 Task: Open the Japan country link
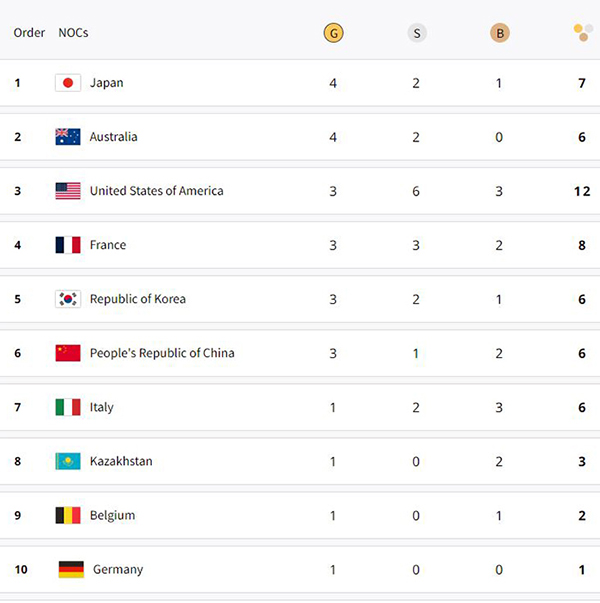pos(107,83)
